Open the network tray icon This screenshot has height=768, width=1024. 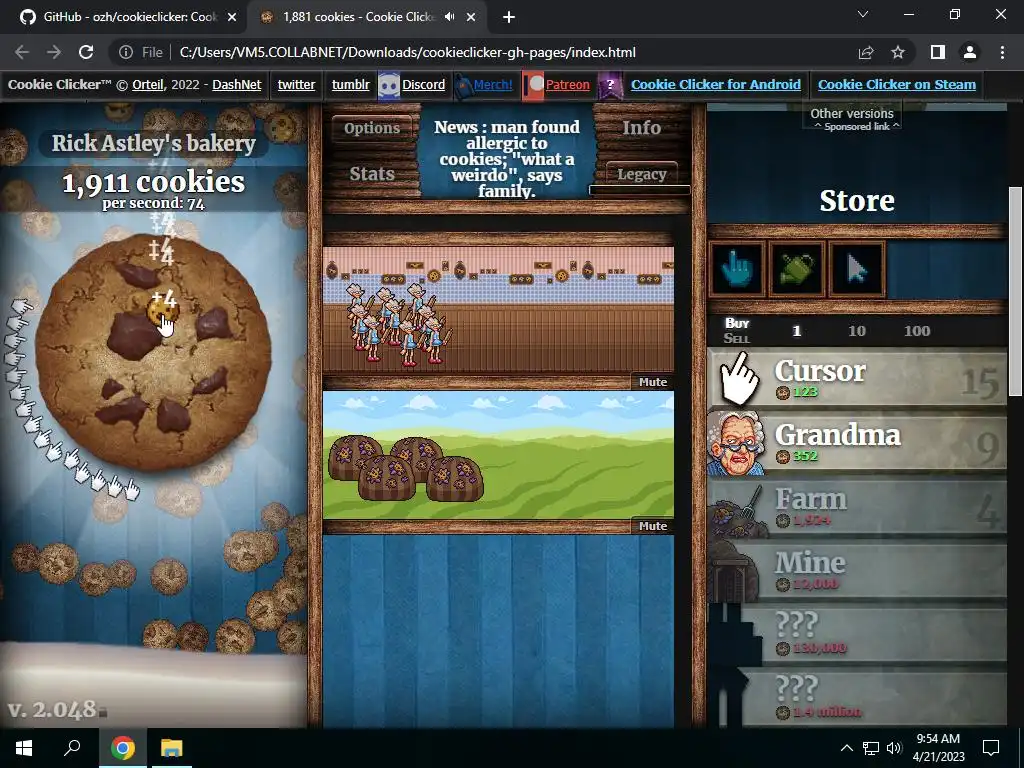coord(871,748)
